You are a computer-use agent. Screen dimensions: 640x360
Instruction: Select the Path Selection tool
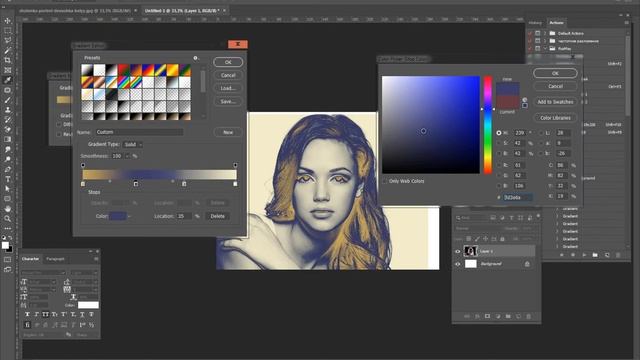tap(7, 189)
